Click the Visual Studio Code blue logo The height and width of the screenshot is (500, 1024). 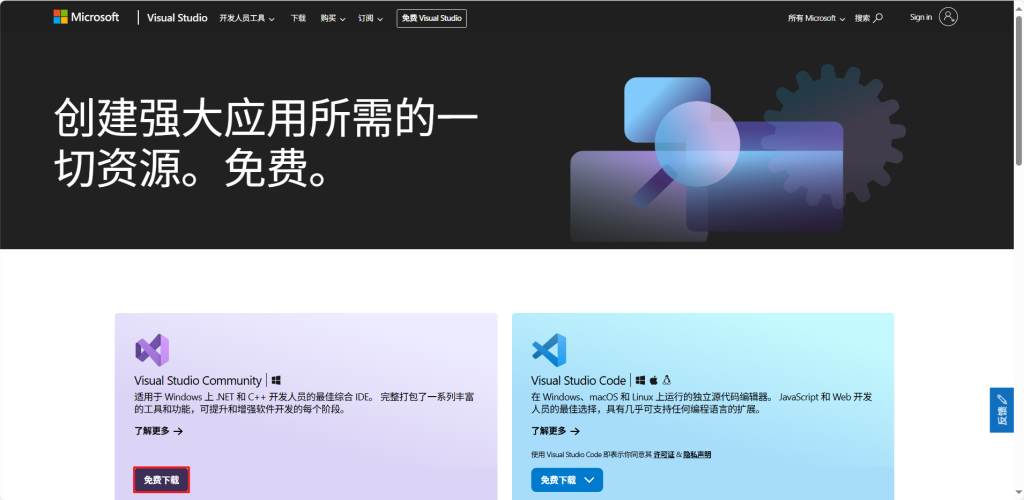coord(549,351)
